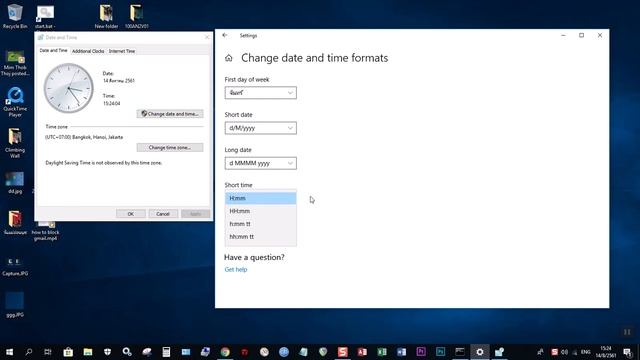
Task: Open Access from taskbar
Action: 362,352
